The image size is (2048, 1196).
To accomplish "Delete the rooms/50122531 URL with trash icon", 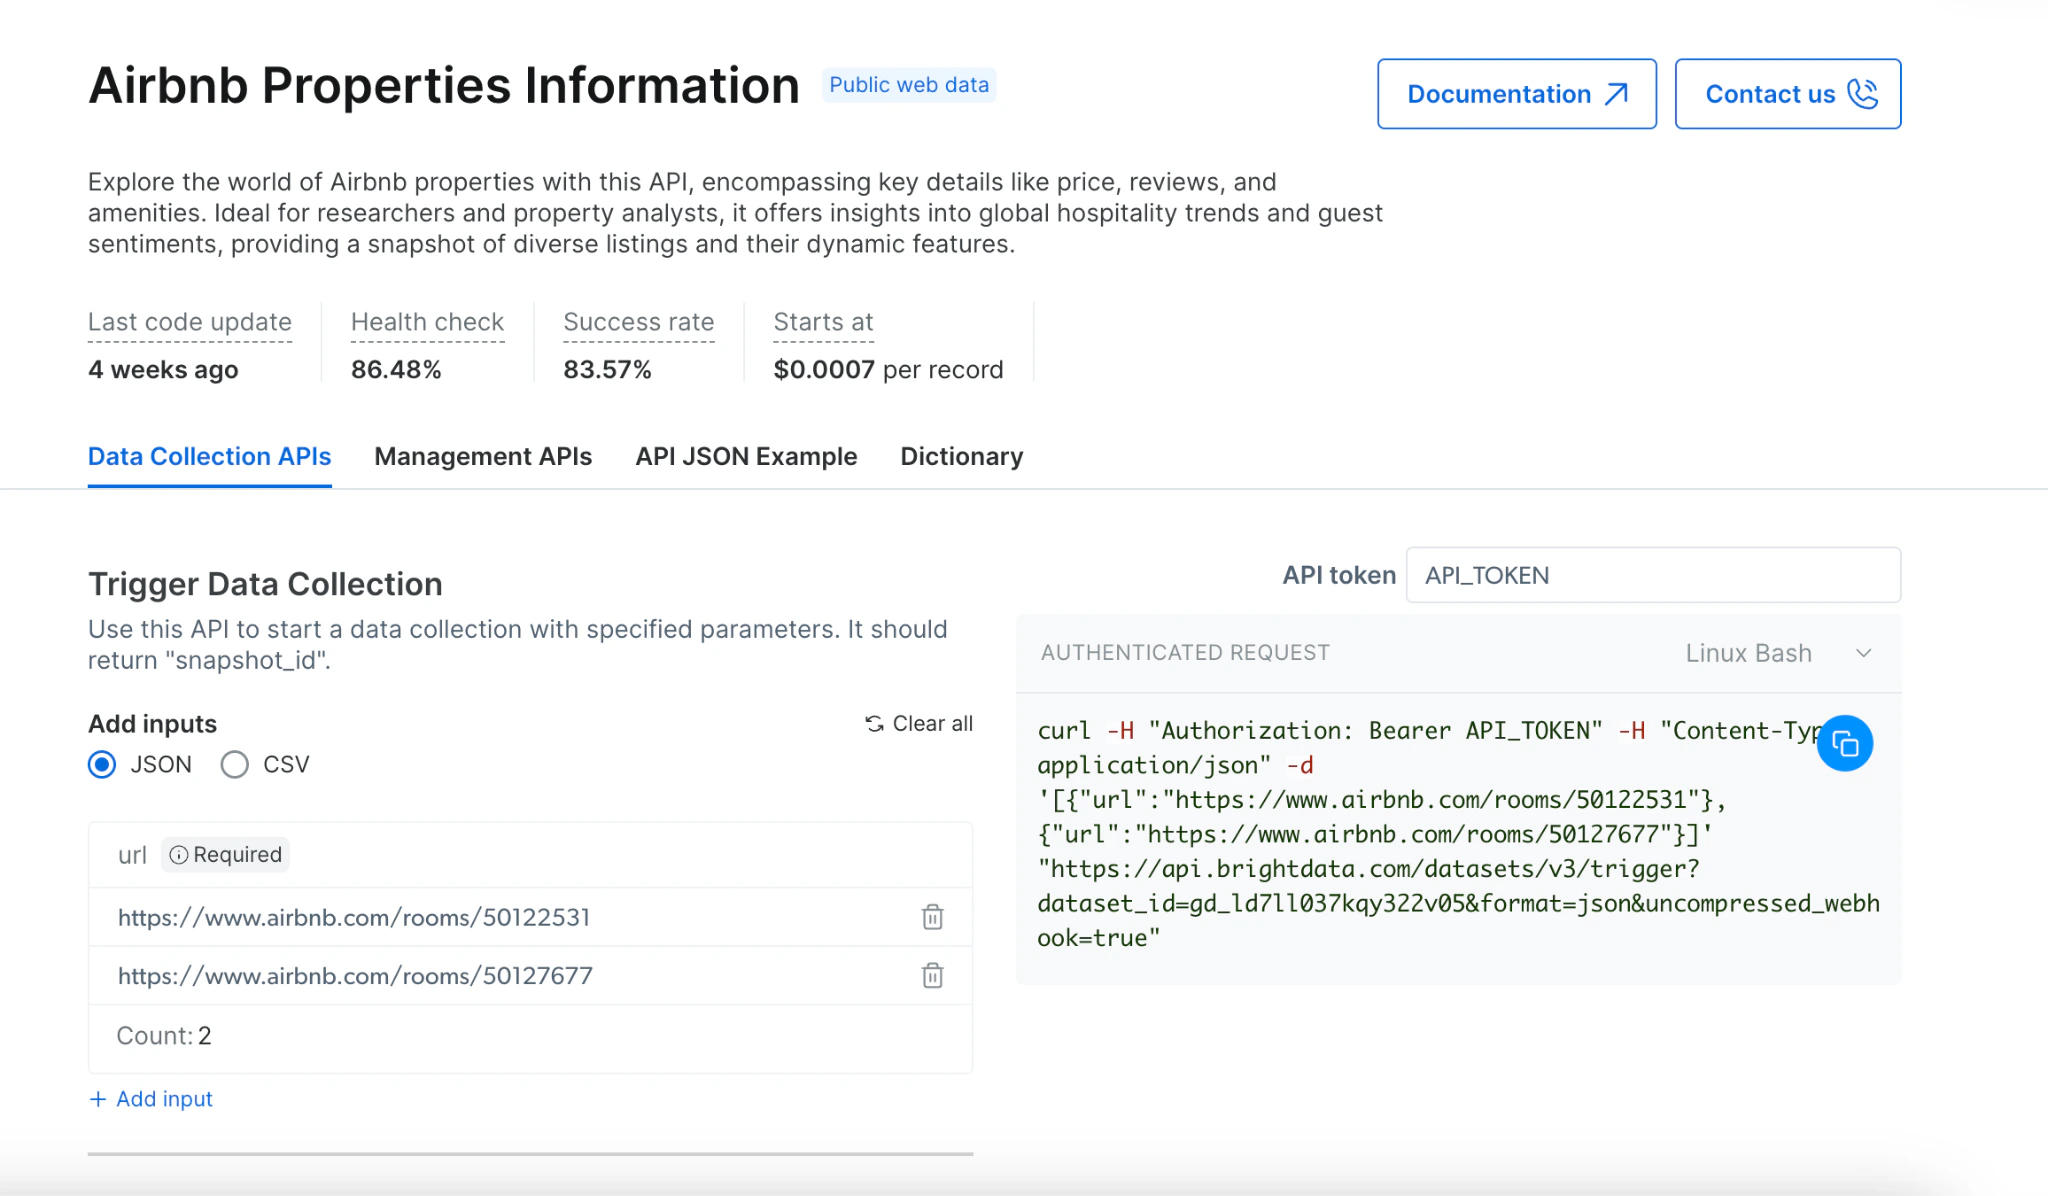I will pos(932,917).
